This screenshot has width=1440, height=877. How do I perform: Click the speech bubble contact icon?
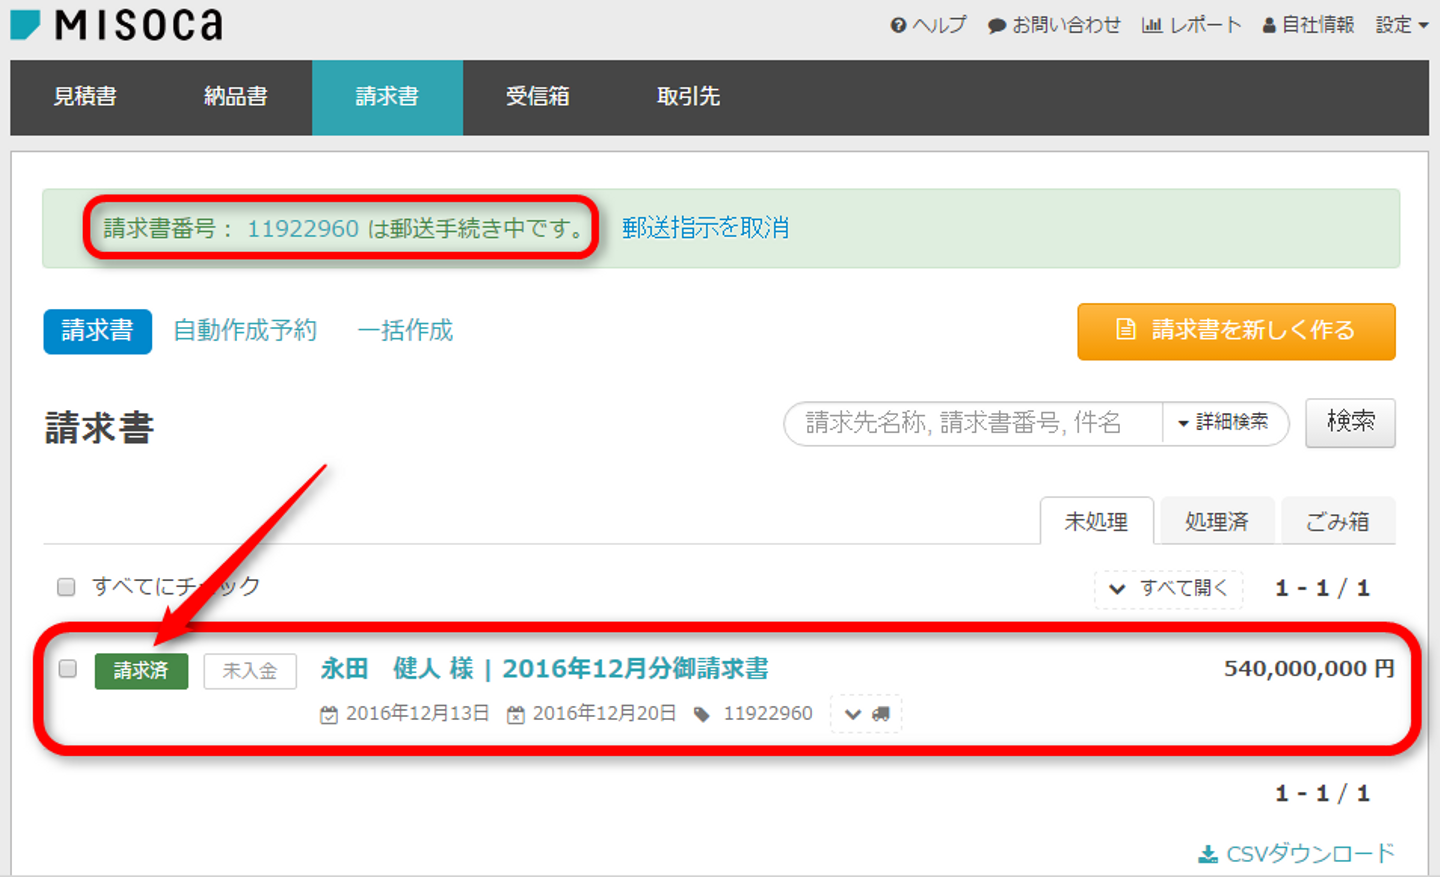pos(997,26)
